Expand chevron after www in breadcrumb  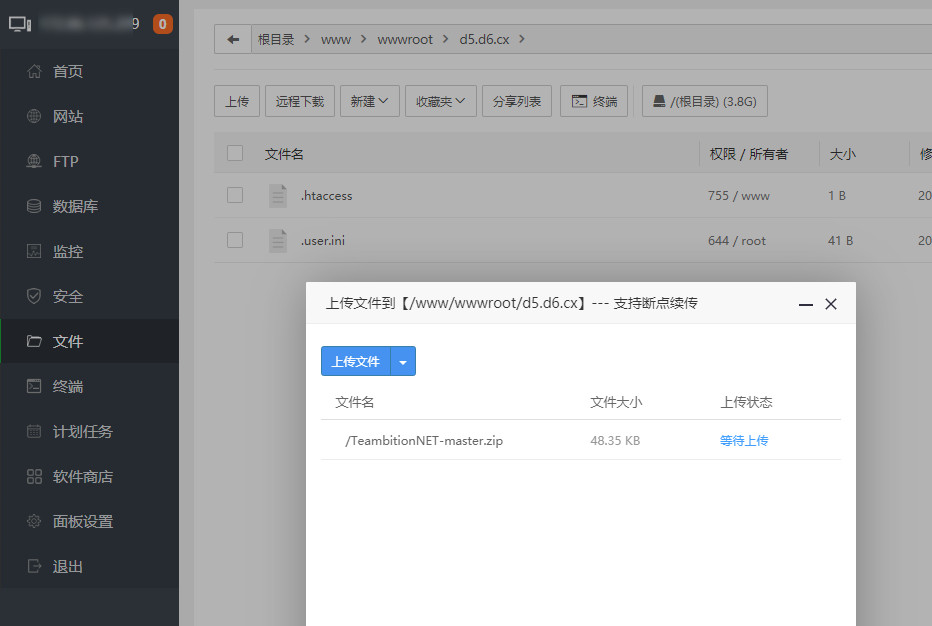point(364,39)
